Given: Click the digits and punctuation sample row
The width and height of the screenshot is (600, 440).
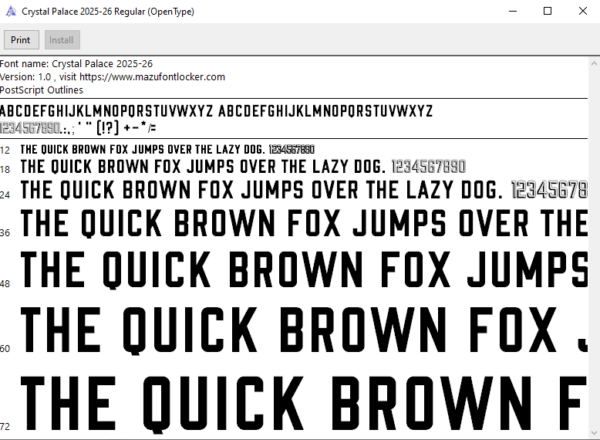Looking at the screenshot, I should 78,128.
